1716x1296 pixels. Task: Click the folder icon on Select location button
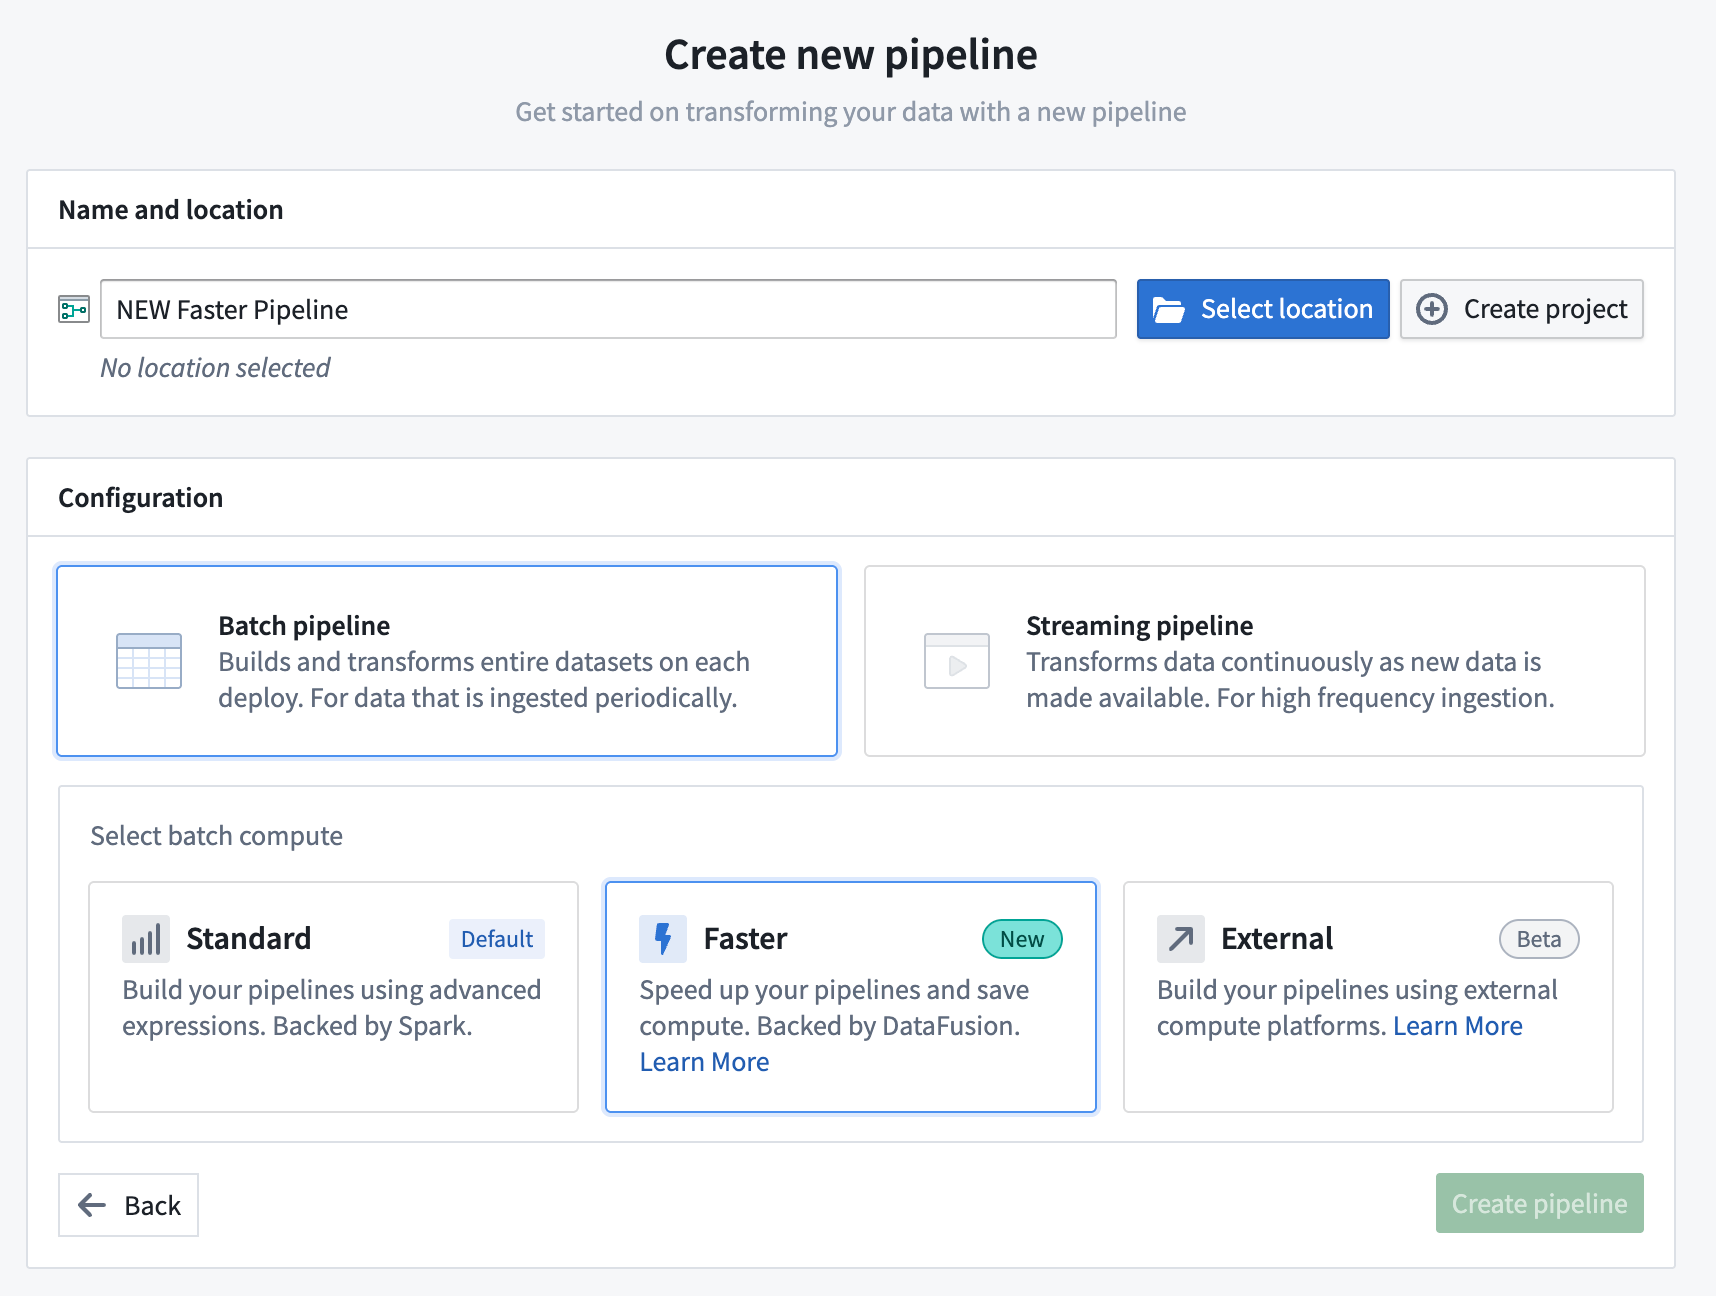1172,309
